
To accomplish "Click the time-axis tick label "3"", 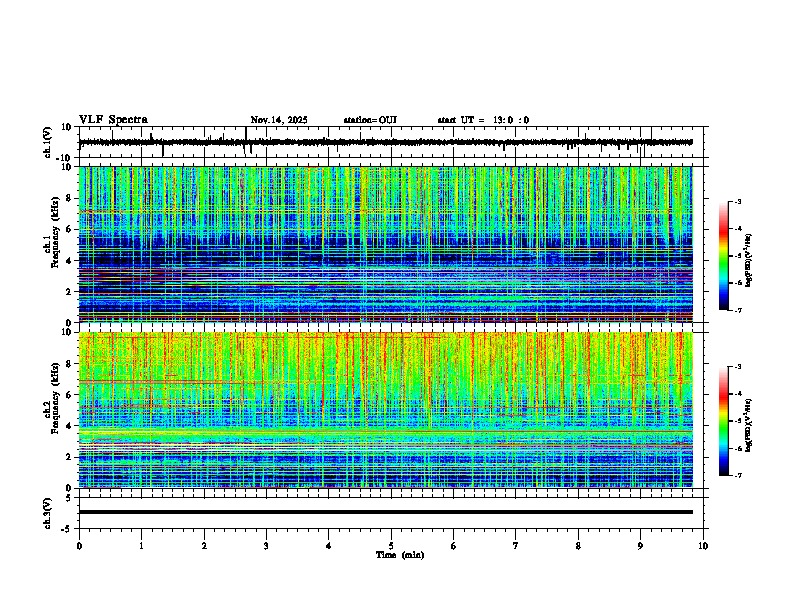I will click(x=266, y=546).
